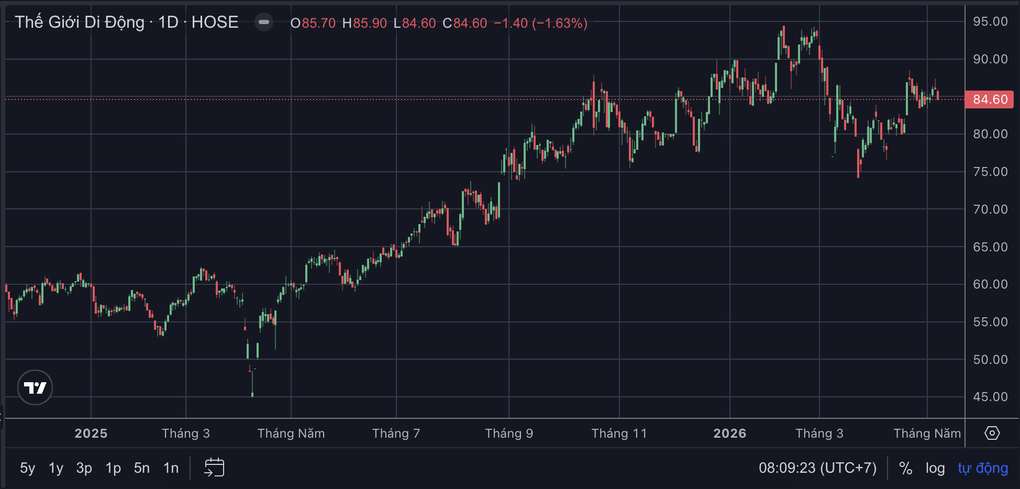
Task: Click the 90.00 price axis label
Action: 991,59
